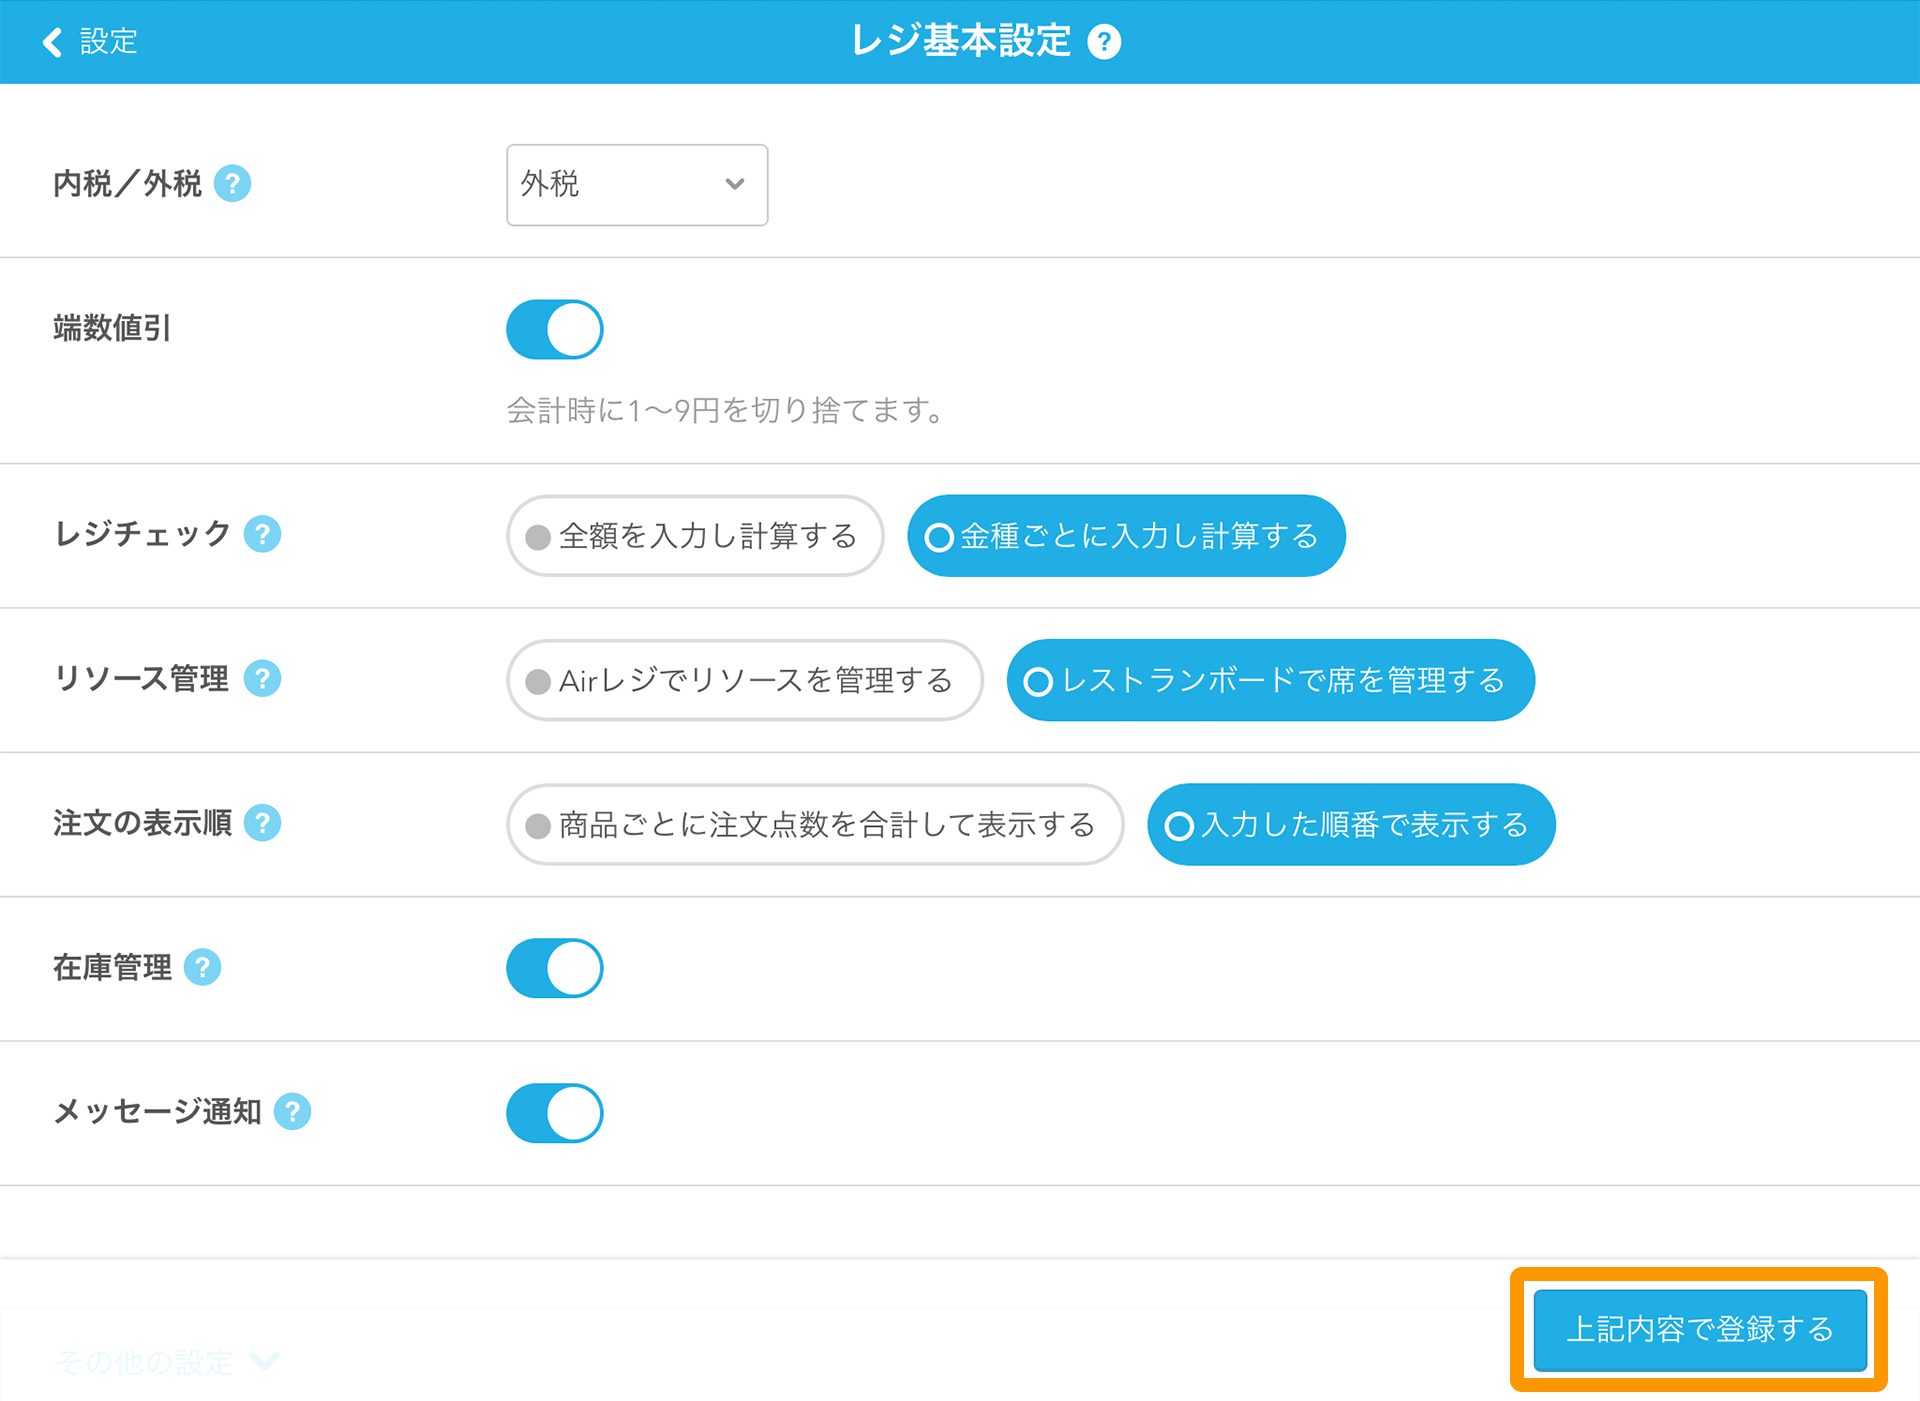This screenshot has height=1401, width=1920.
Task: Toggle the 端数値引 switch
Action: [x=555, y=329]
